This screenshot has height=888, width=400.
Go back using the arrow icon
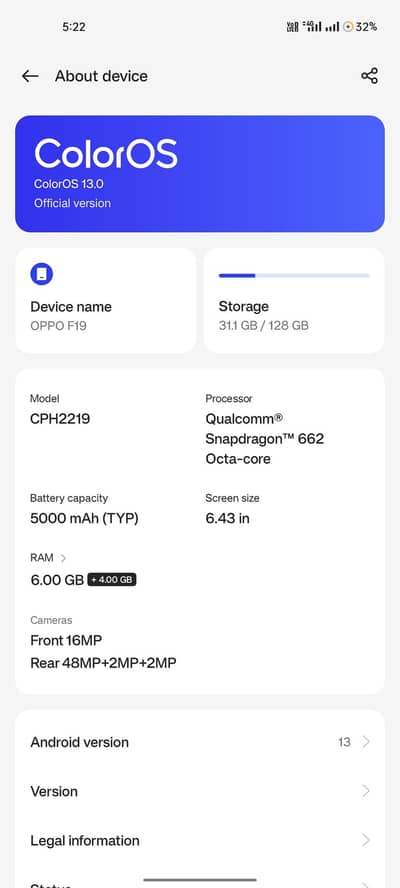point(30,76)
